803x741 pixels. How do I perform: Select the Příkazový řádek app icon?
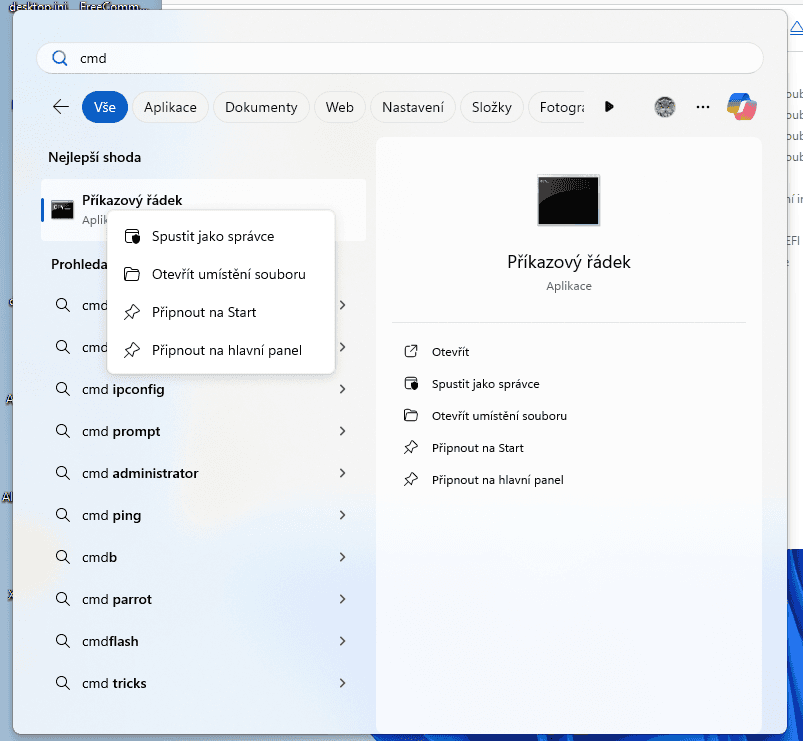(61, 210)
